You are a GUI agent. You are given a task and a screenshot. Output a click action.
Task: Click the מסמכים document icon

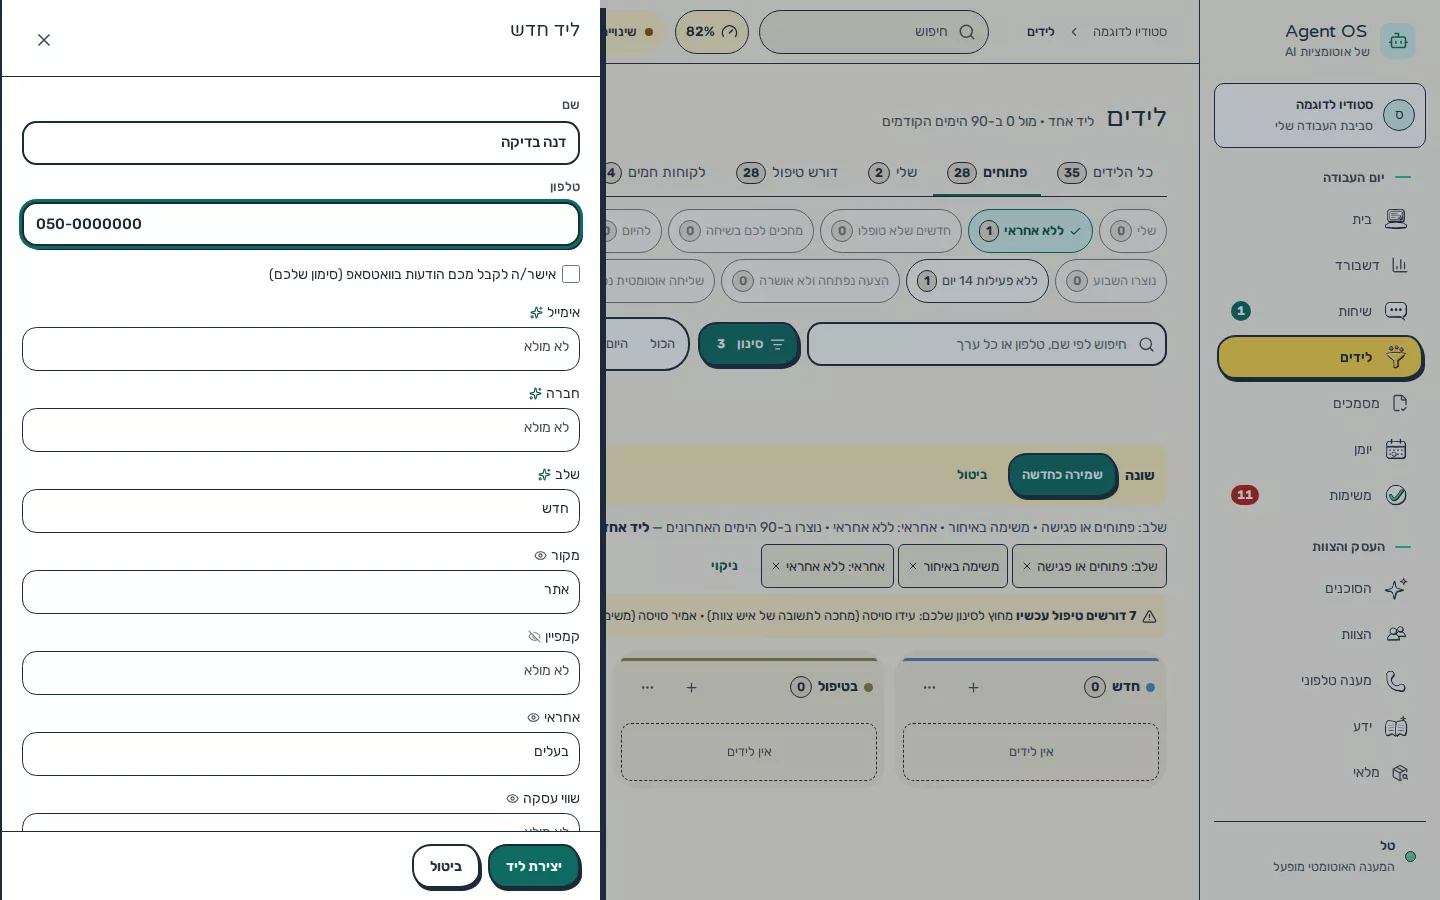tap(1399, 403)
